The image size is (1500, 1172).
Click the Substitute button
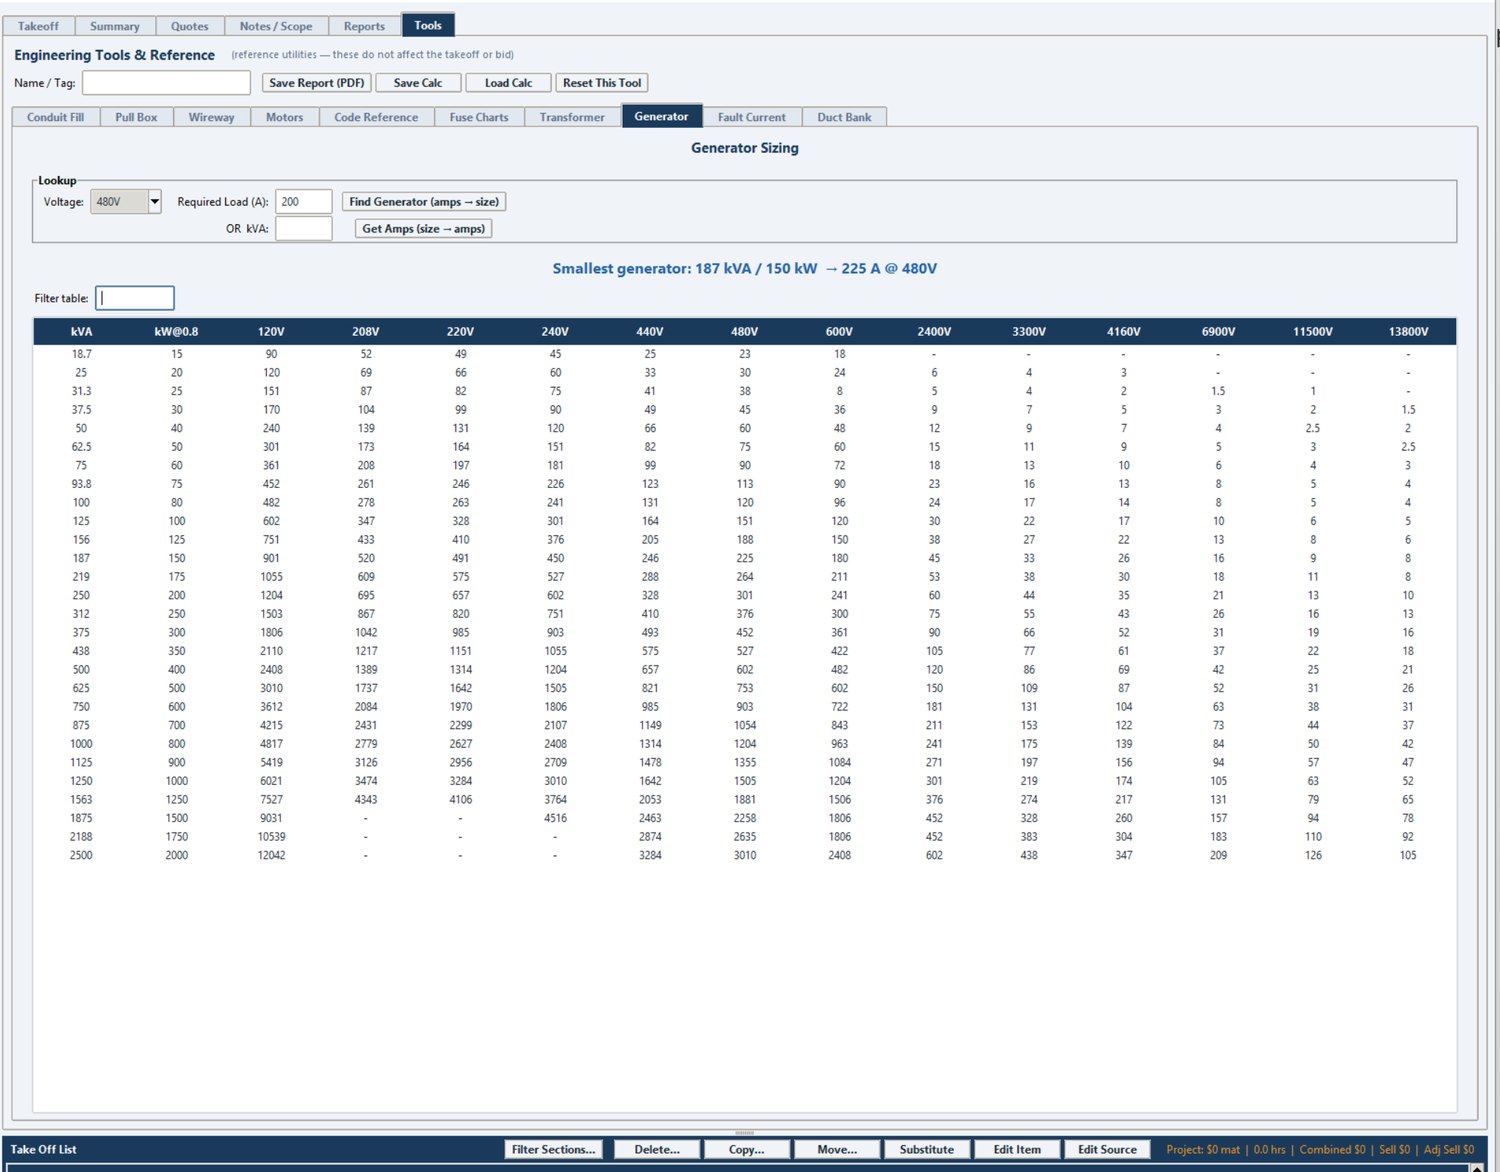click(927, 1149)
